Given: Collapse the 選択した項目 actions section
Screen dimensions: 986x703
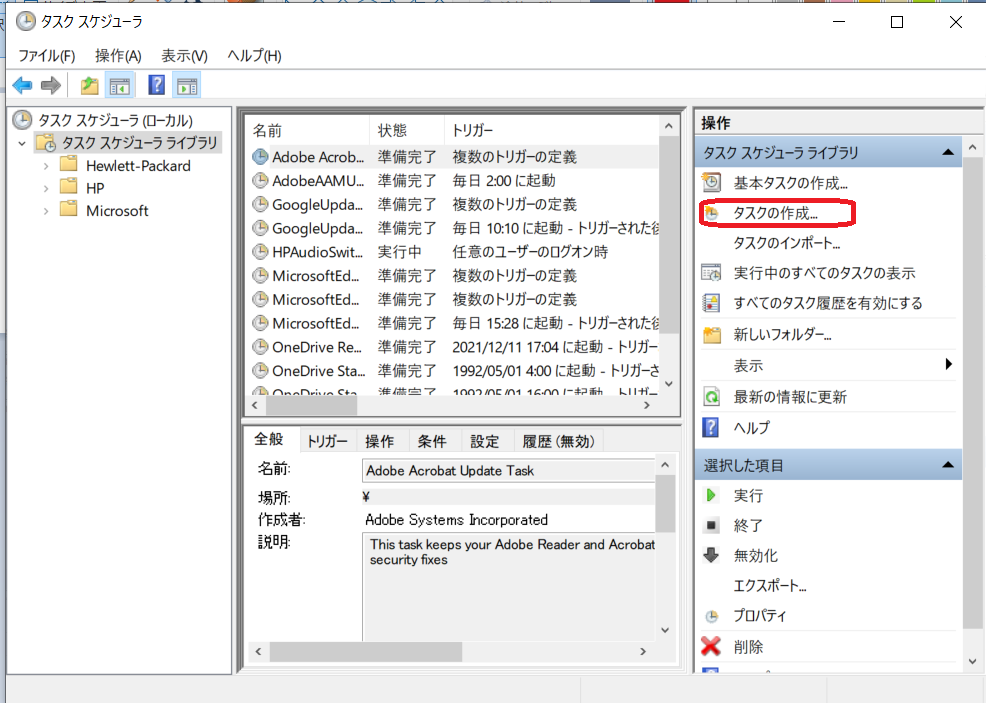Looking at the screenshot, I should pyautogui.click(x=946, y=465).
